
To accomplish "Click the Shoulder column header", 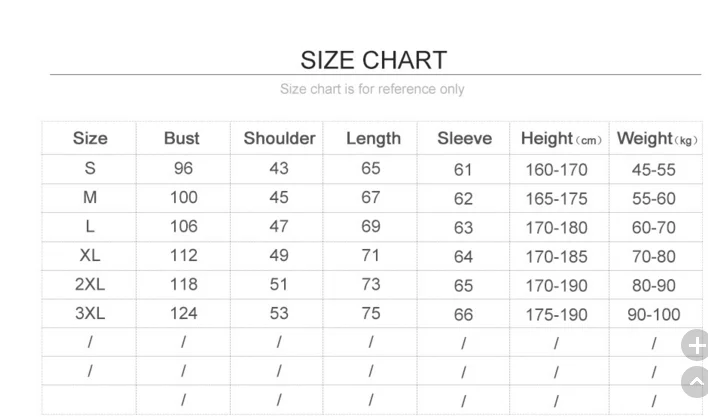I will [x=279, y=138].
